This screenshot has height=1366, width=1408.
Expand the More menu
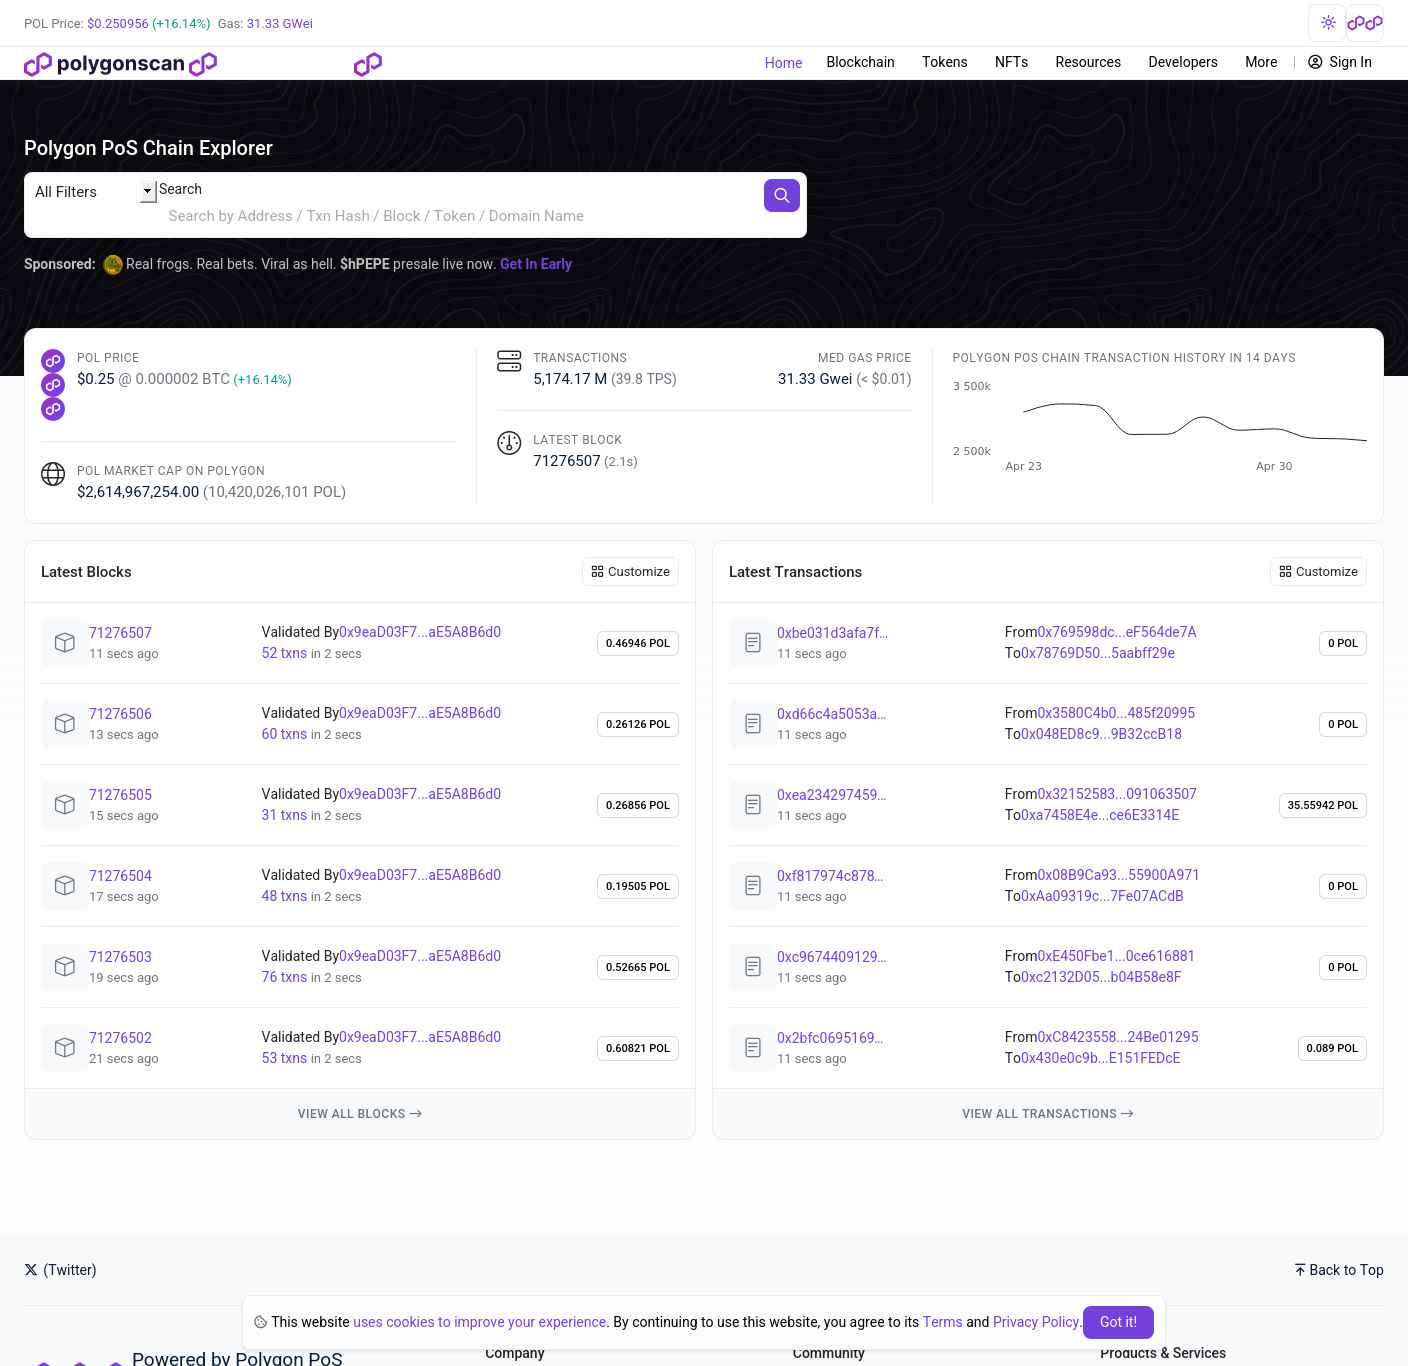coord(1261,62)
